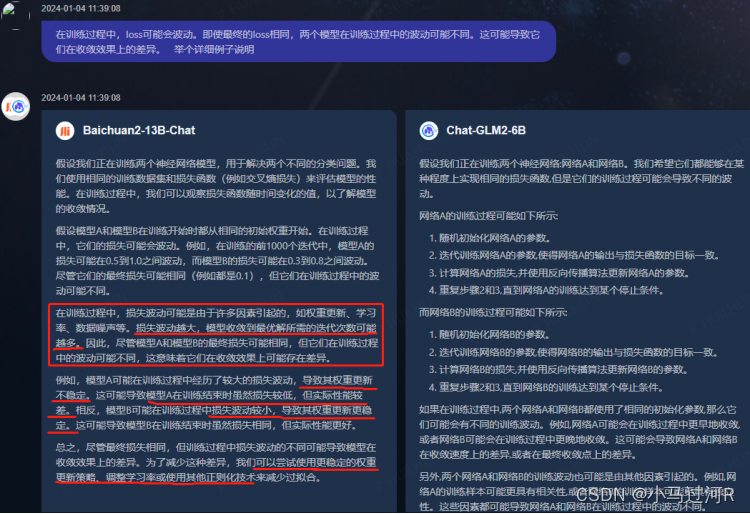Click the Baichuan paragraph starting '例如，模型A可能在训练过程中'

pos(214,403)
